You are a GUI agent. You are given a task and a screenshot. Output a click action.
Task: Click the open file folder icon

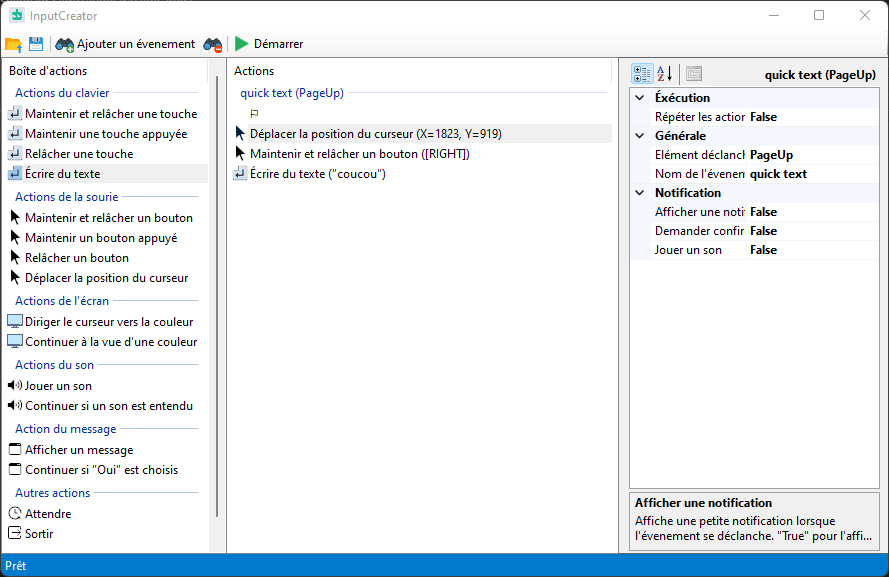(x=13, y=44)
